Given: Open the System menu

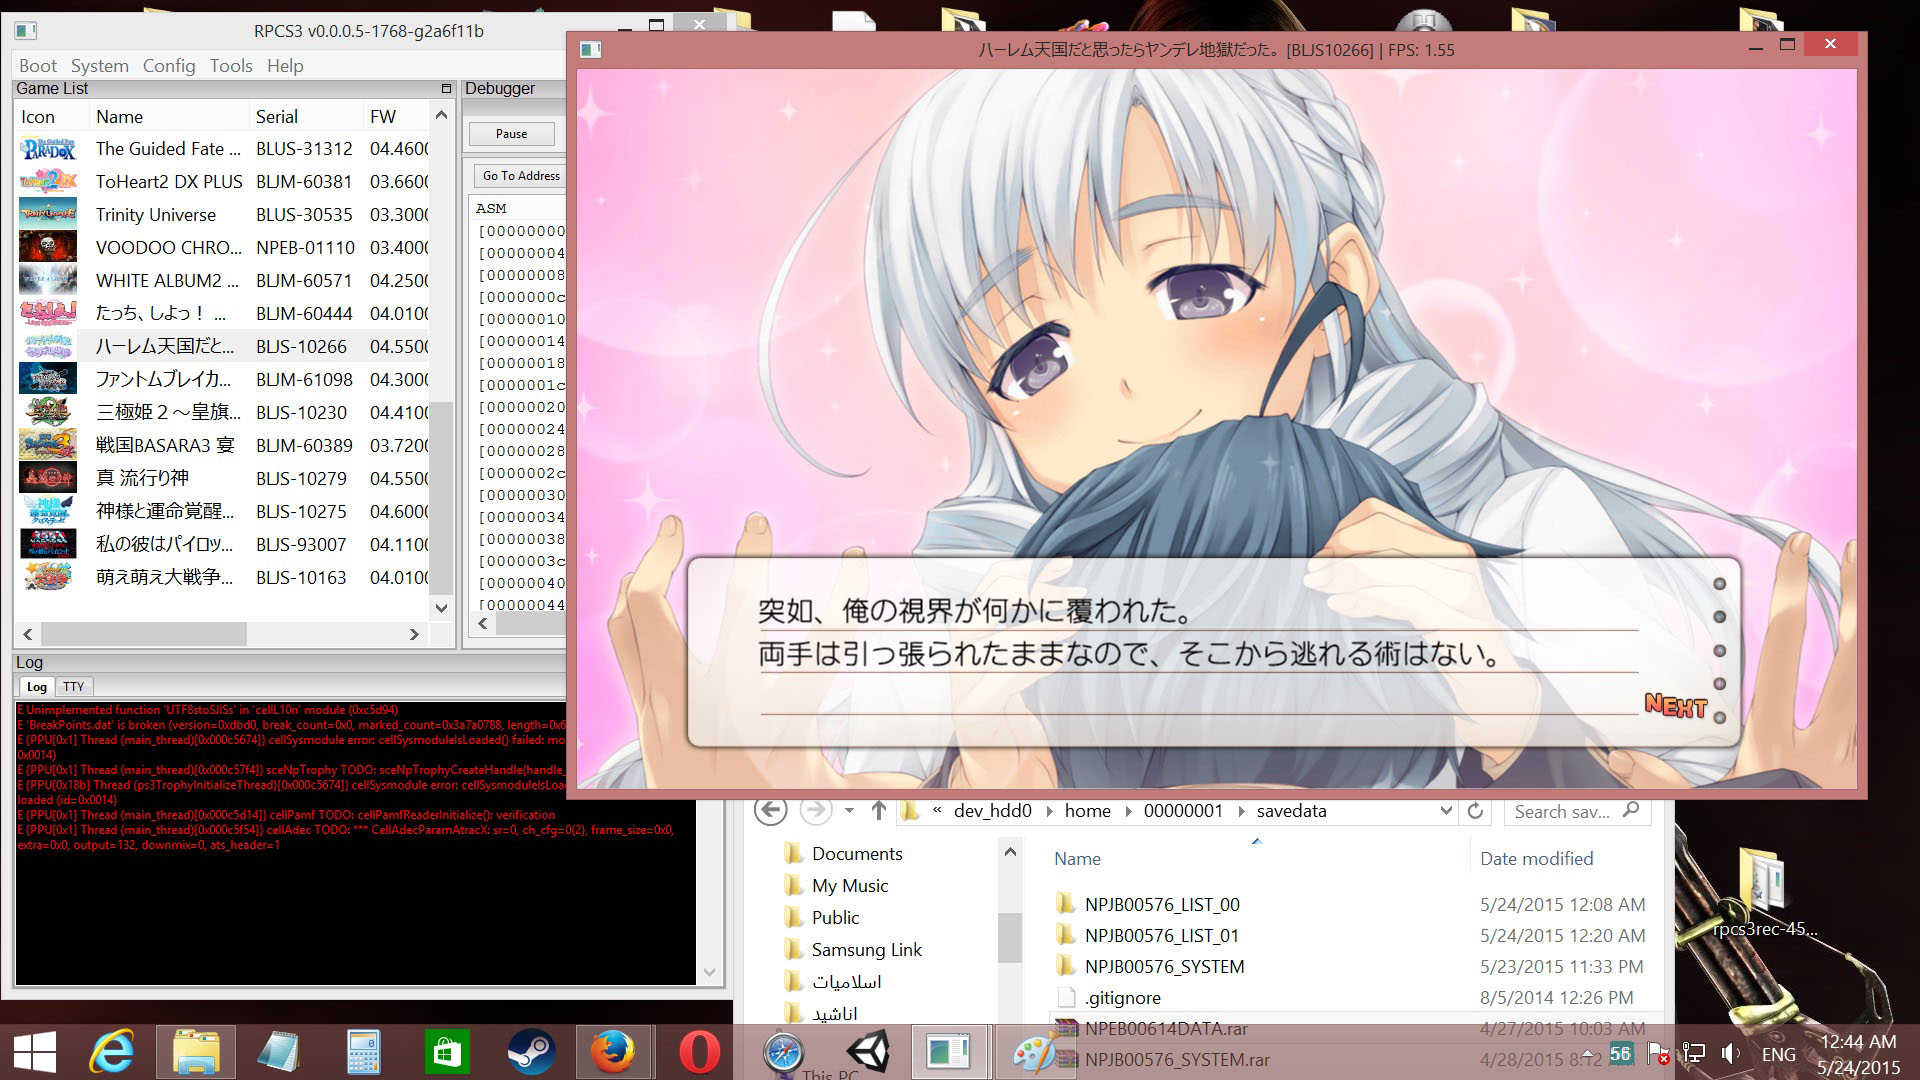Looking at the screenshot, I should click(x=99, y=66).
